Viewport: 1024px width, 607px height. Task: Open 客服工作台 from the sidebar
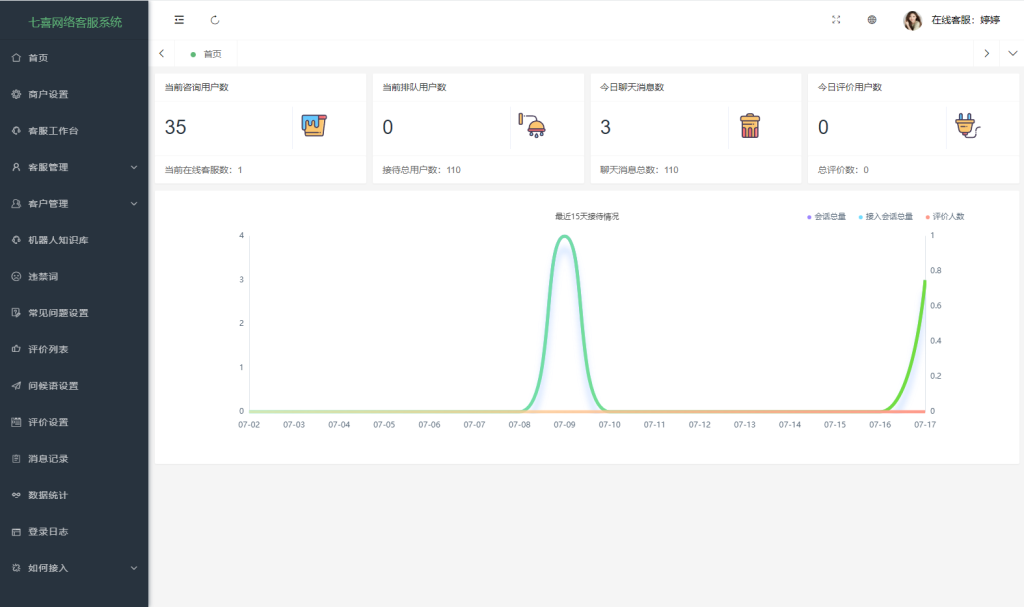click(52, 131)
